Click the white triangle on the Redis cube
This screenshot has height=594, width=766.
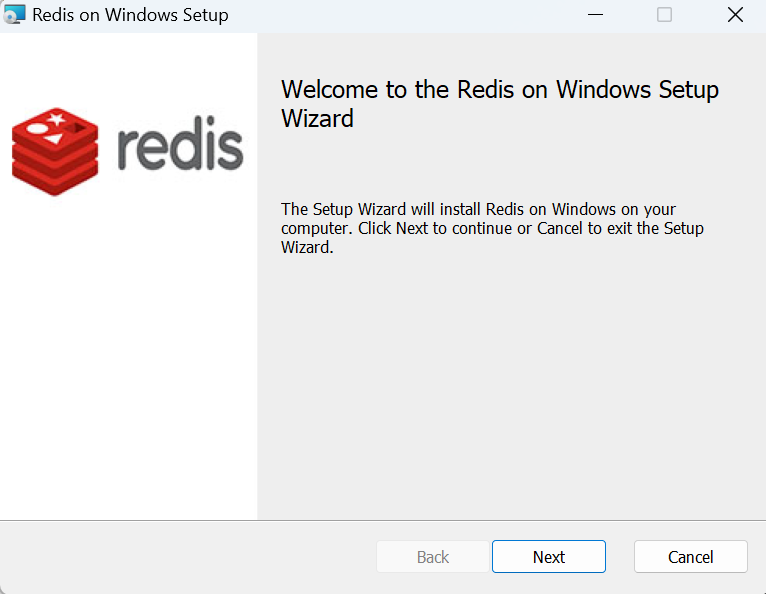point(54,139)
